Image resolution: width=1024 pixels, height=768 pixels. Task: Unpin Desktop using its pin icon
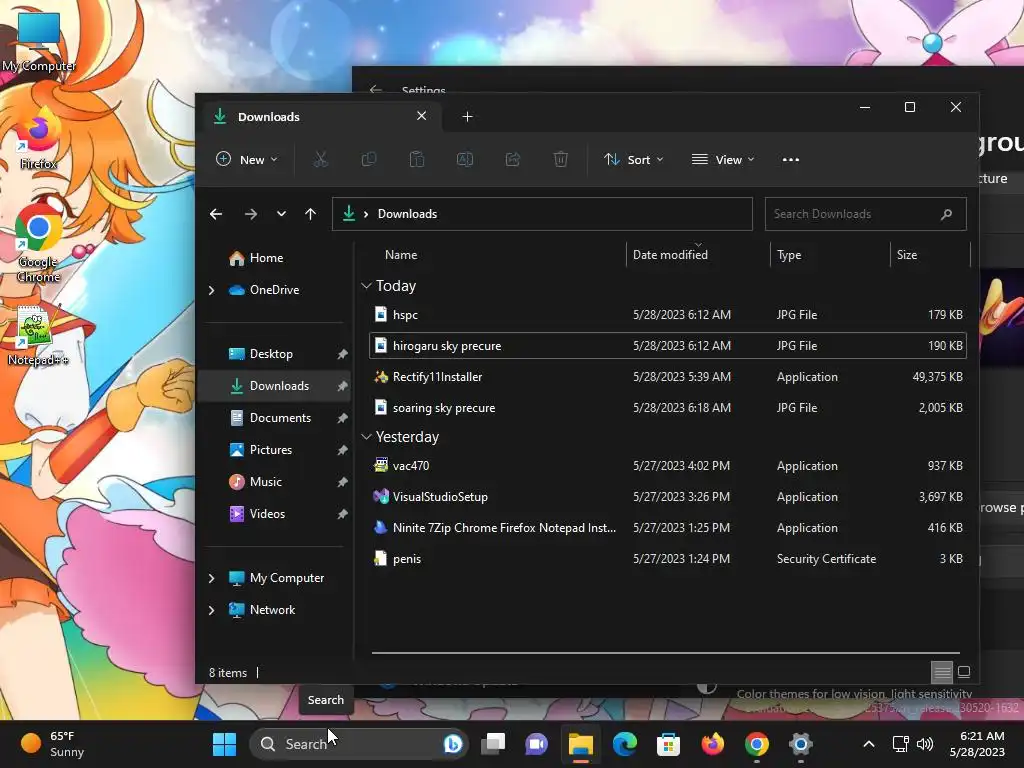(342, 354)
